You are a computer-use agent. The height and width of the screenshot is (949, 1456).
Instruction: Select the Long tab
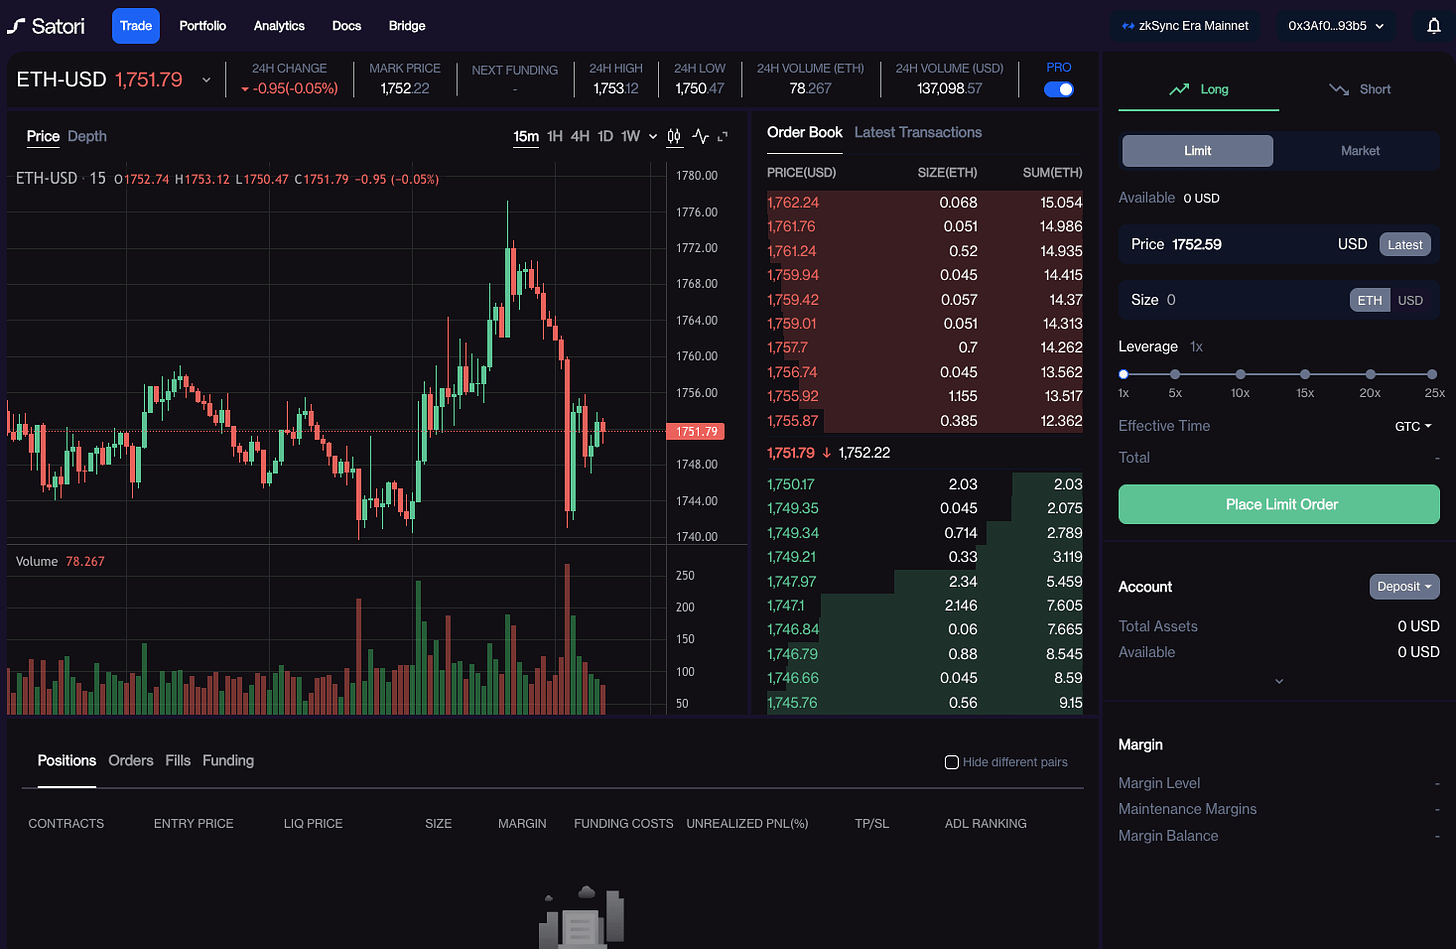(x=1199, y=89)
